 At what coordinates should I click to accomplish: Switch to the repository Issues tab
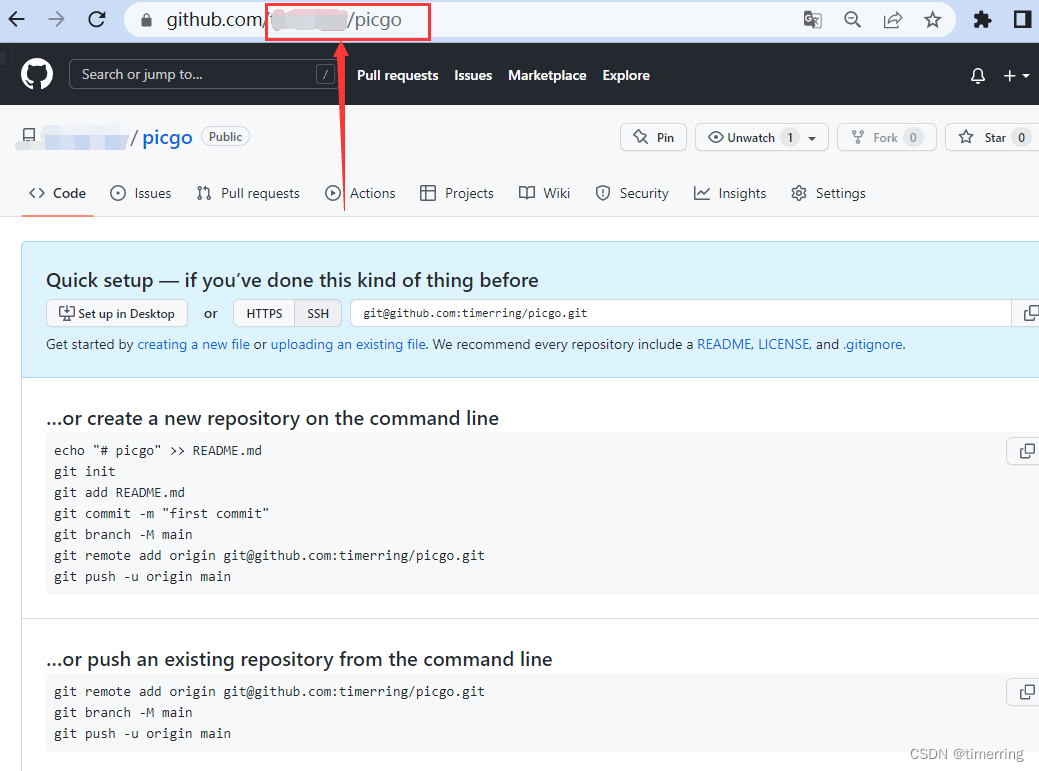140,193
